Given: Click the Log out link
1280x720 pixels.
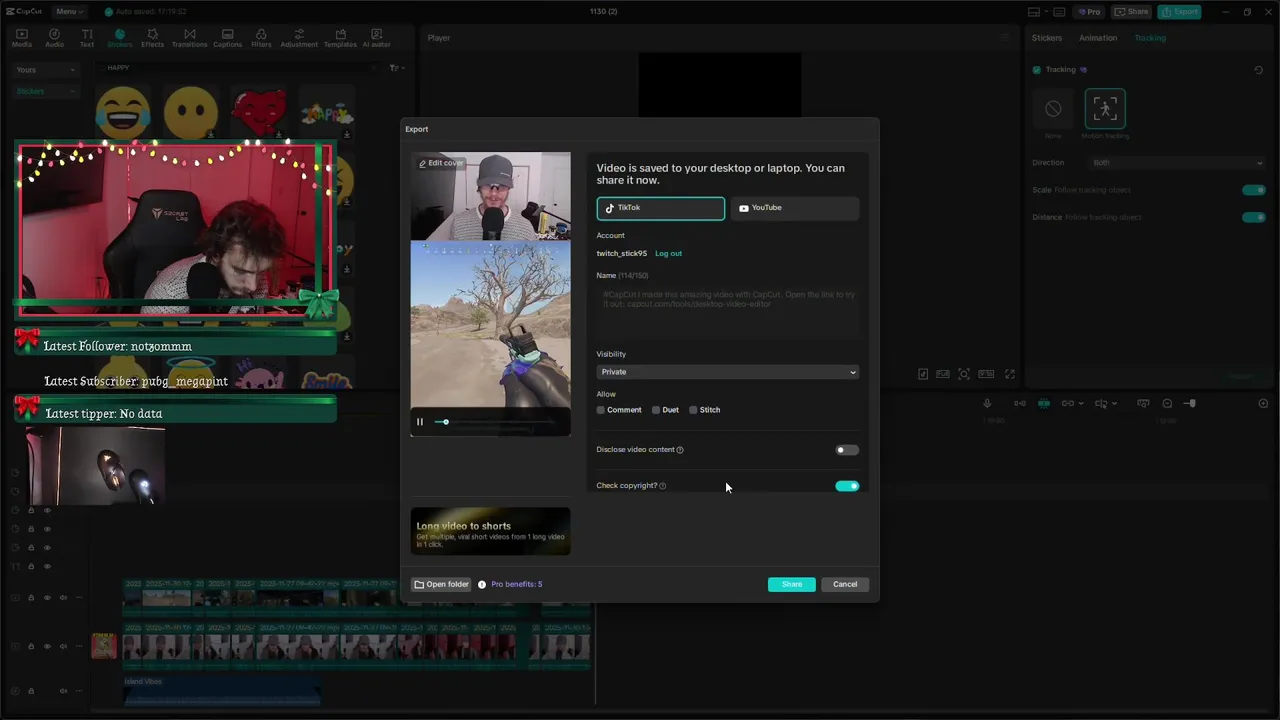Looking at the screenshot, I should (668, 254).
